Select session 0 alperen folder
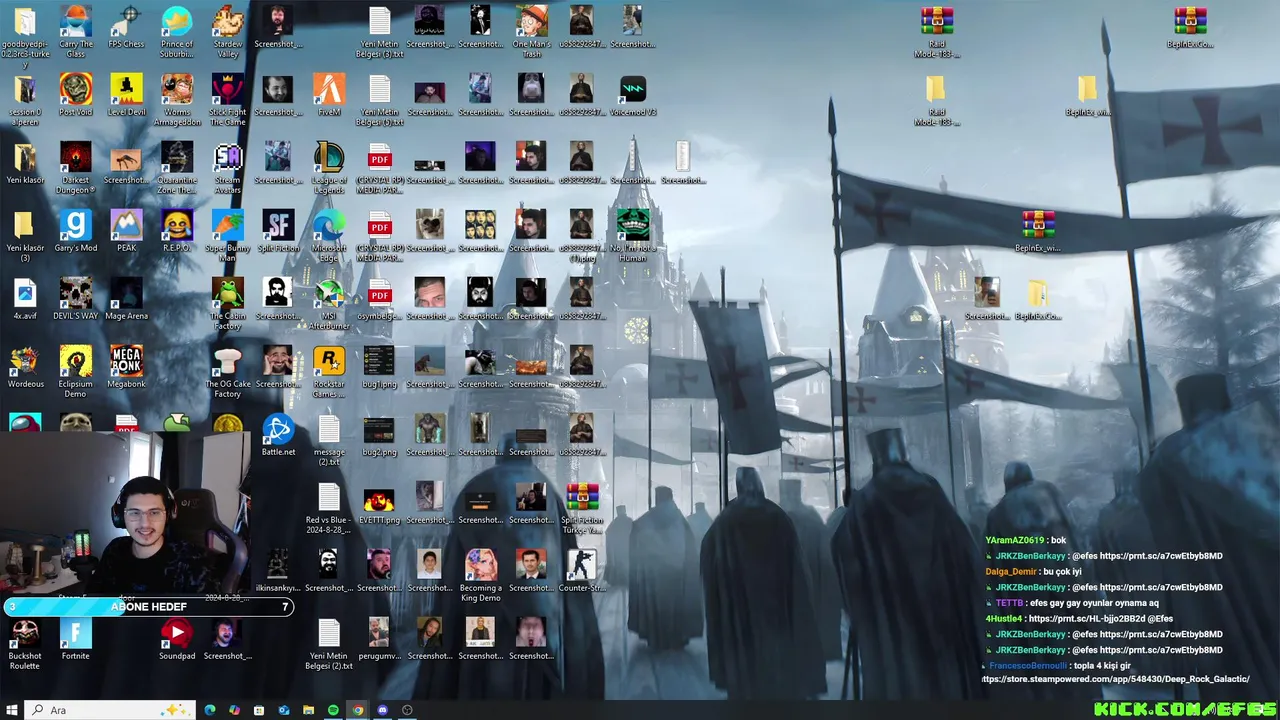This screenshot has width=1280, height=720. click(25, 99)
